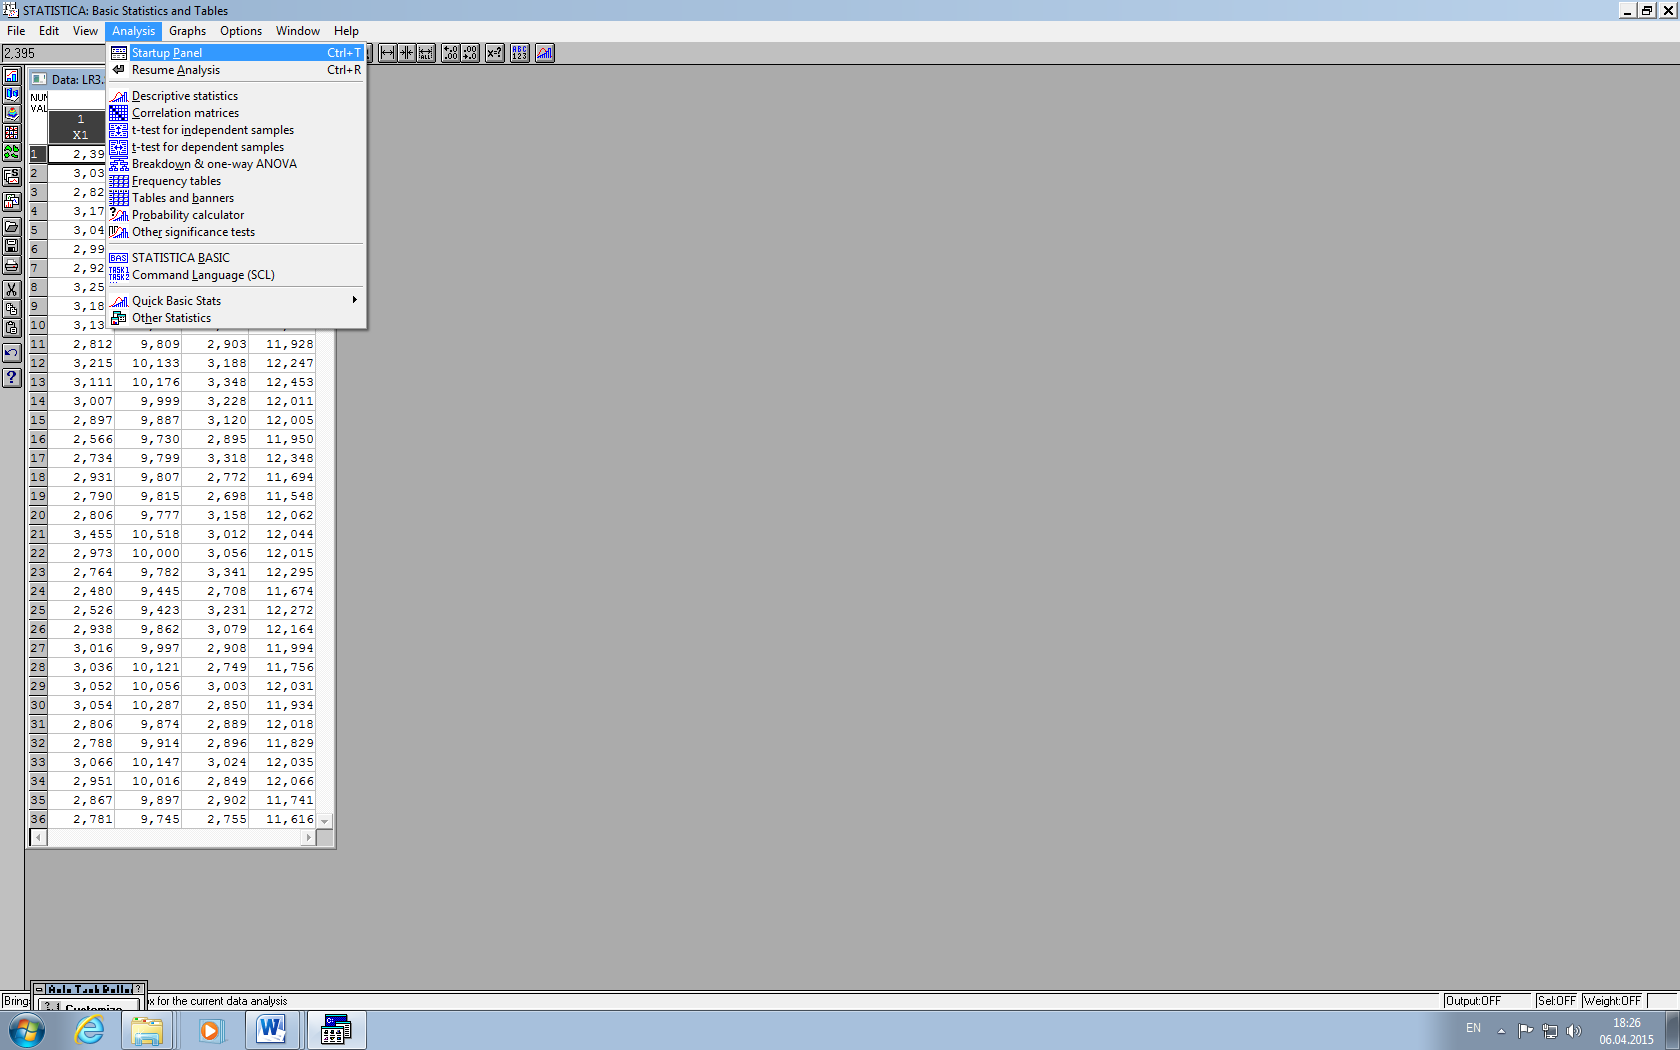Open Breakdown & one-way ANOVA
This screenshot has width=1680, height=1050.
236,164
